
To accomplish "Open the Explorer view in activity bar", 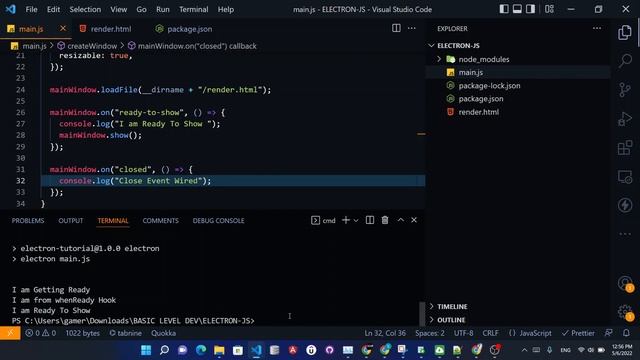I will coord(624,33).
